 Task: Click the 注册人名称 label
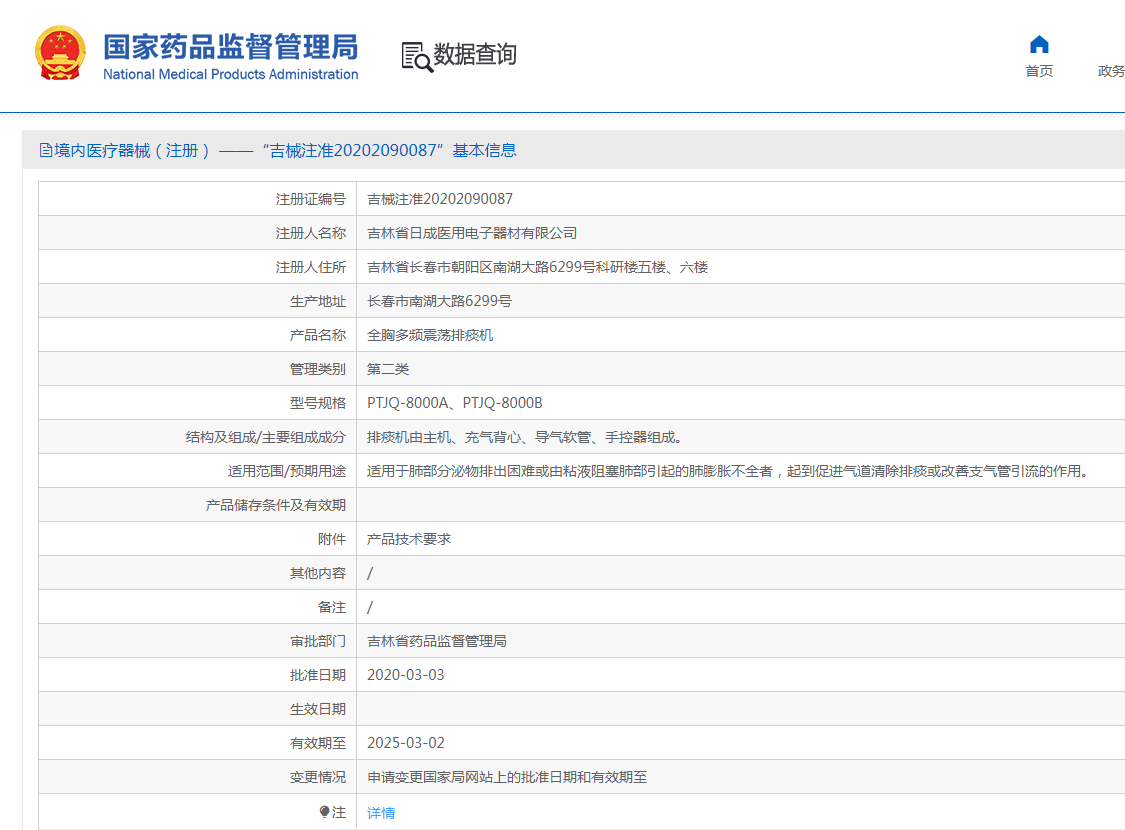click(x=311, y=233)
